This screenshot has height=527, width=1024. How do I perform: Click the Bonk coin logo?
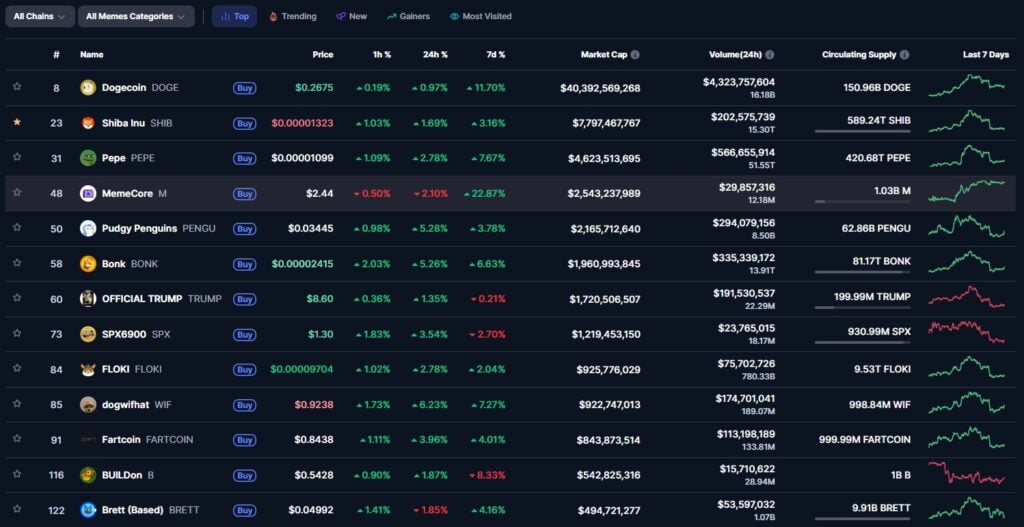88,264
